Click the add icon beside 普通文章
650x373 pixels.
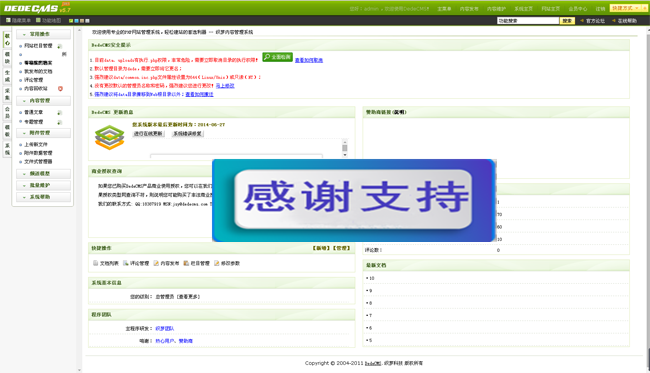[x=60, y=113]
